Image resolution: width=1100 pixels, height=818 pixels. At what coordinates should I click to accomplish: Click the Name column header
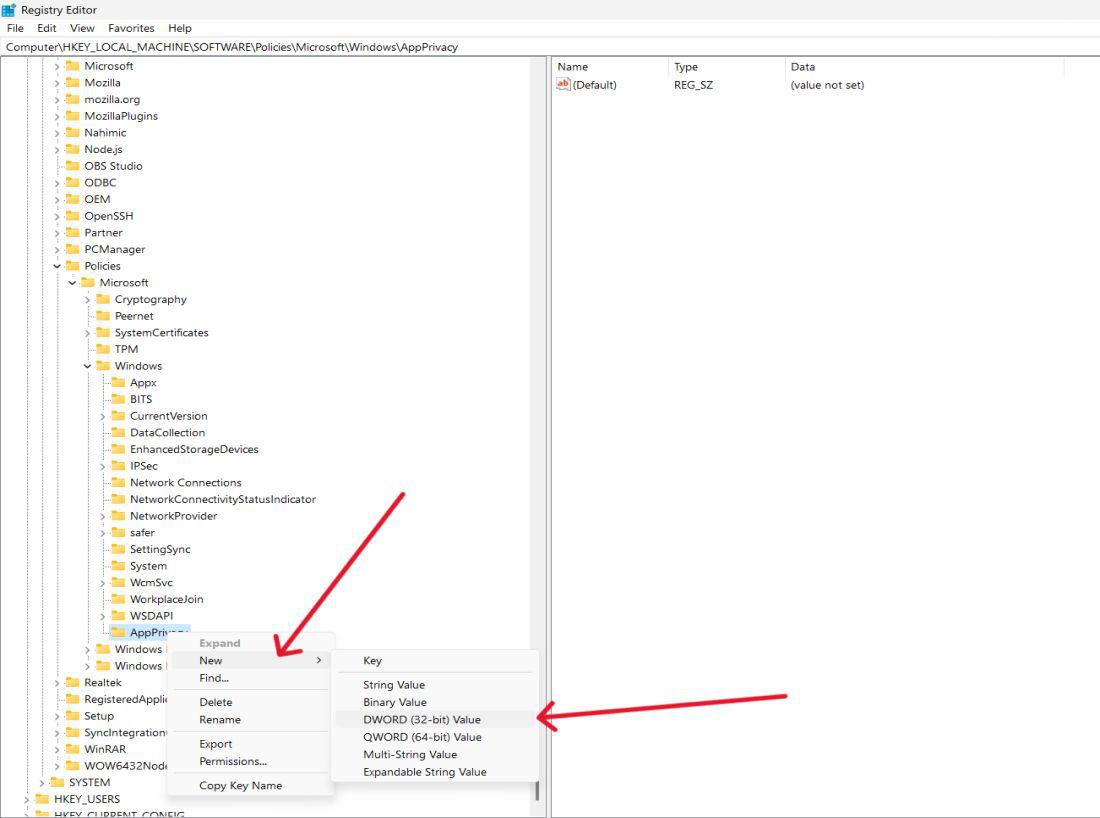[x=610, y=67]
